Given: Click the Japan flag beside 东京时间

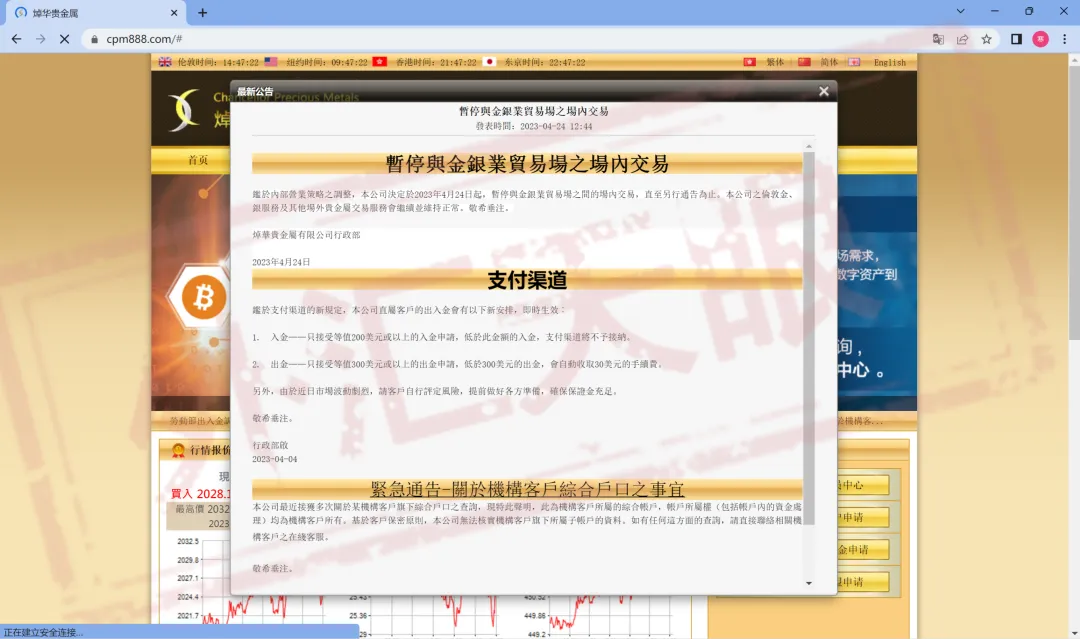Looking at the screenshot, I should 490,62.
